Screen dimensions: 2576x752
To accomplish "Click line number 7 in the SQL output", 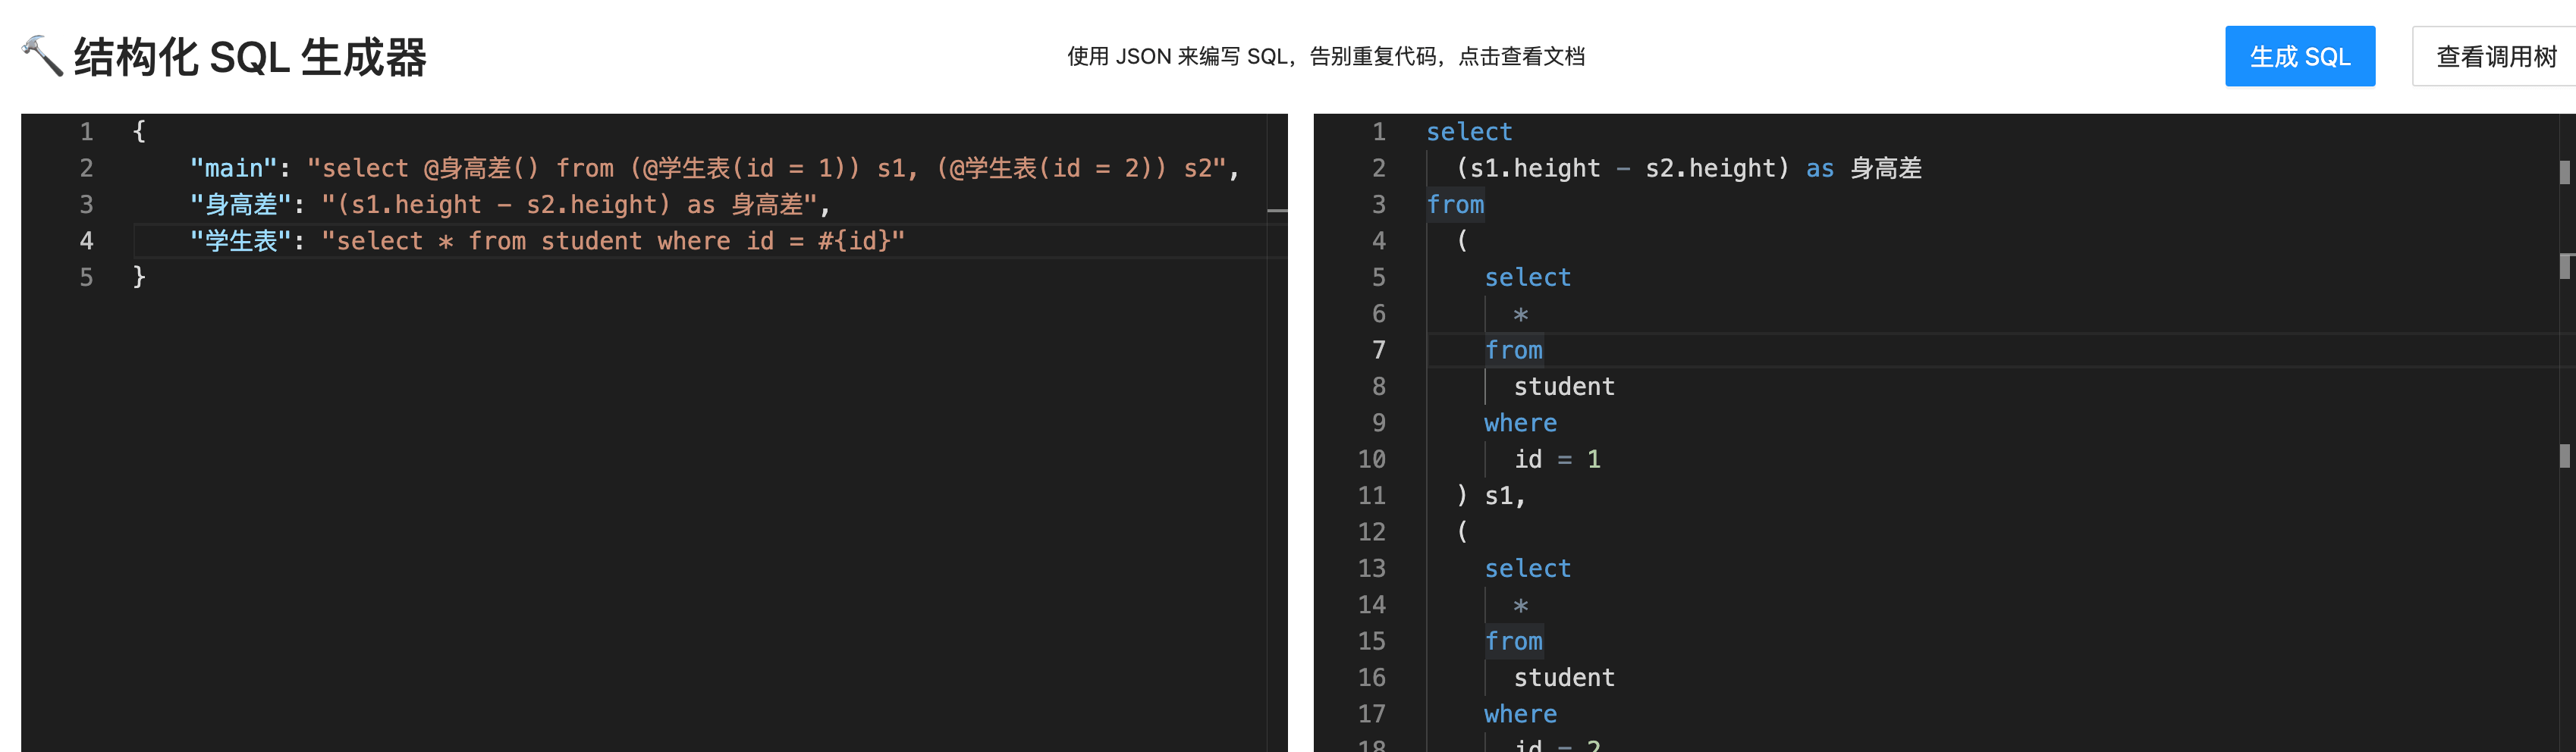I will [x=1378, y=350].
